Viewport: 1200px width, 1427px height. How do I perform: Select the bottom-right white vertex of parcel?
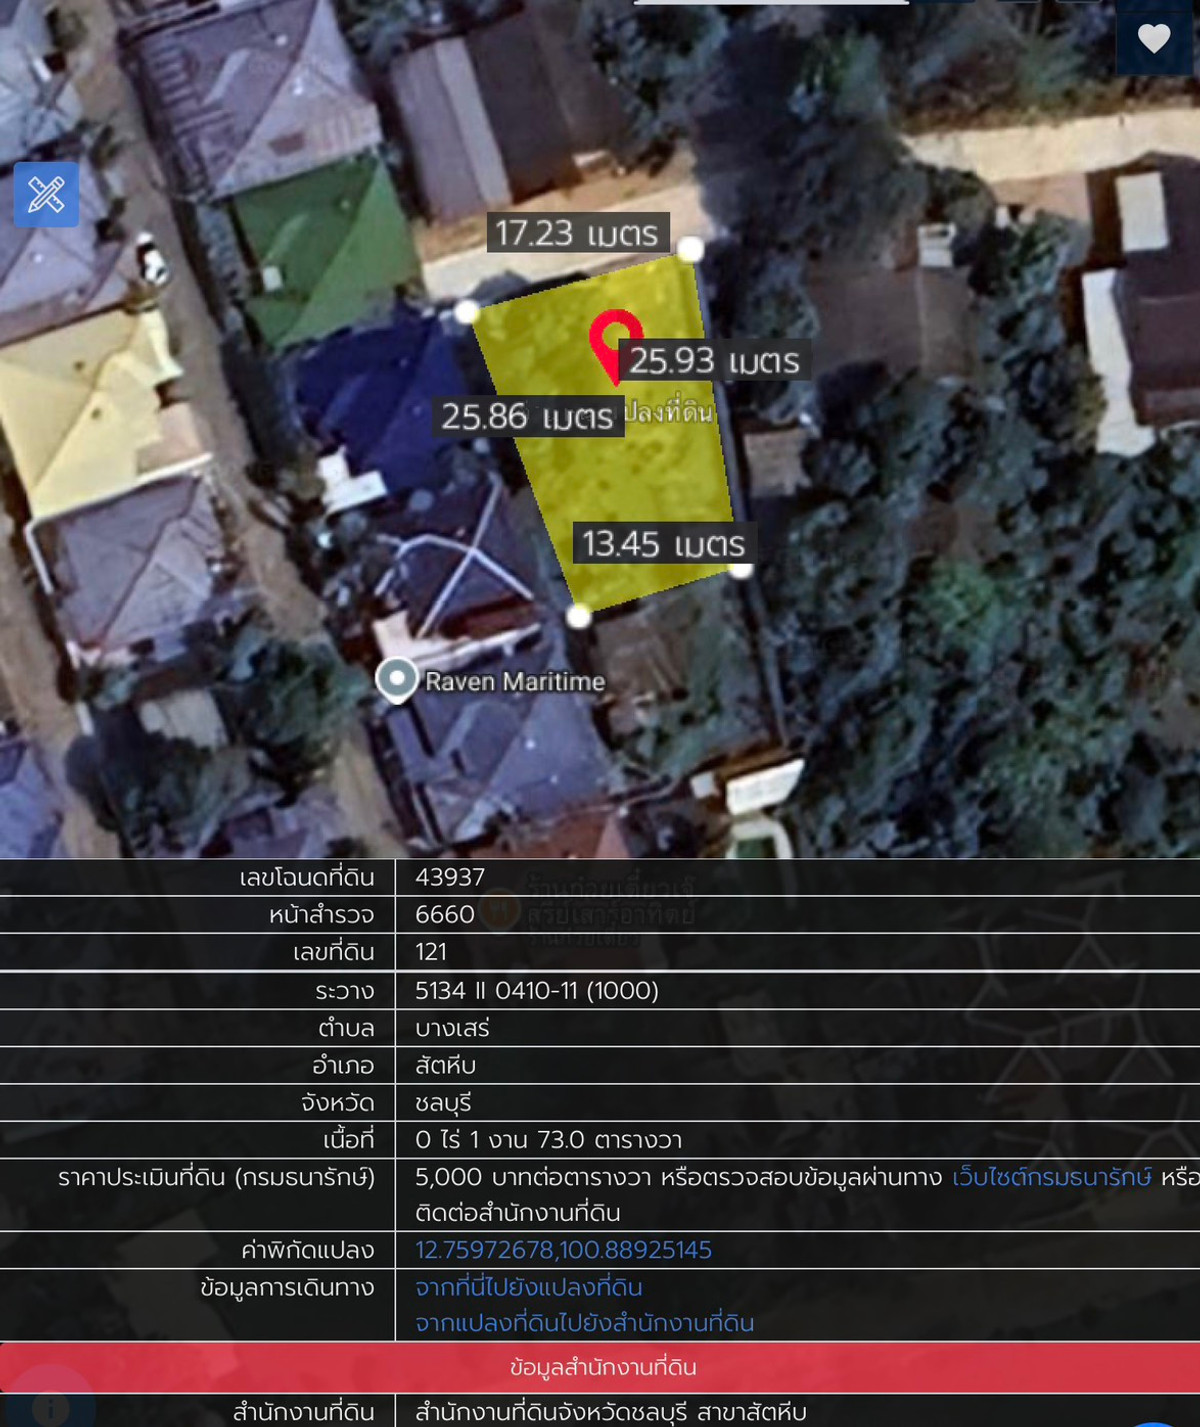(740, 568)
